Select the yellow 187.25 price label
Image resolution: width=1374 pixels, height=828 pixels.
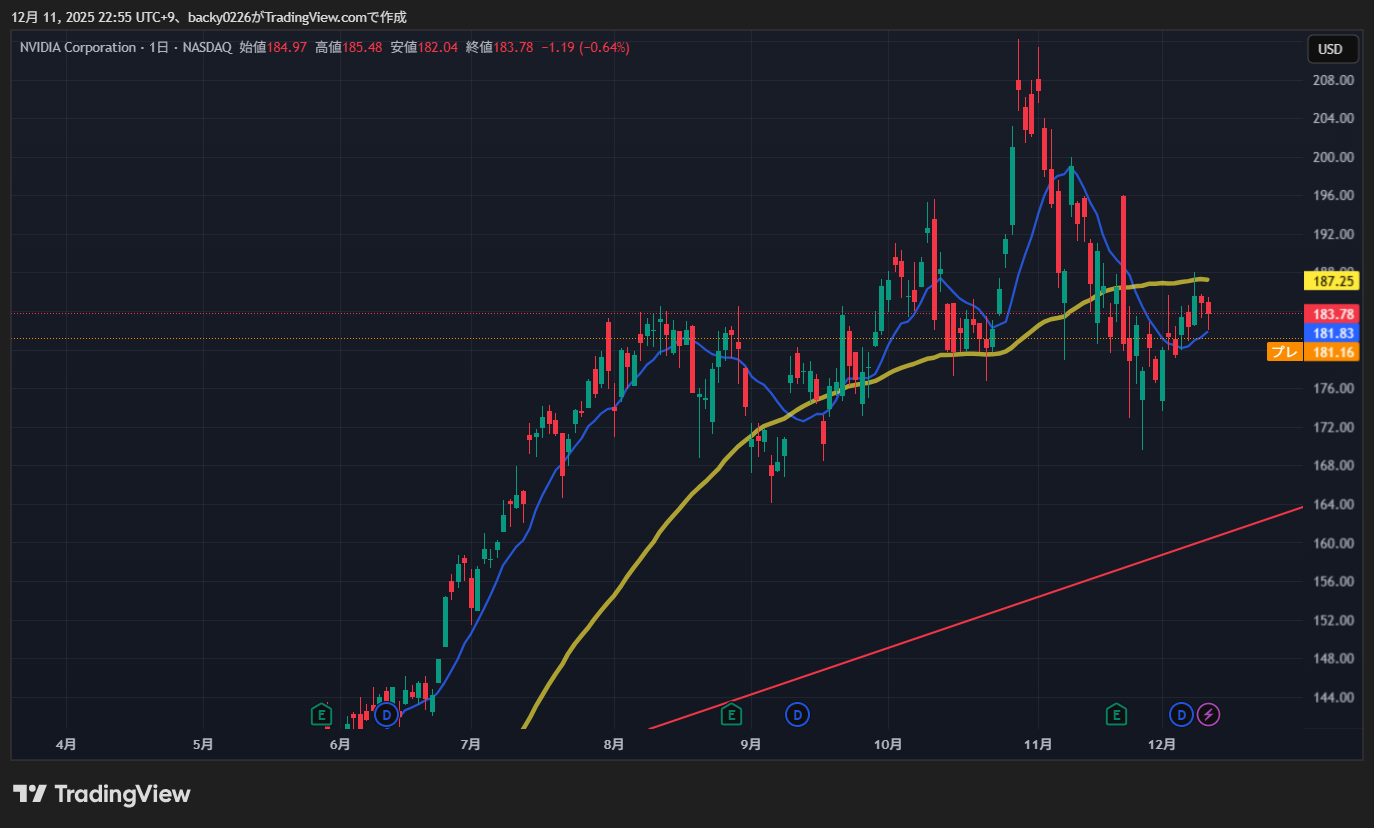pos(1330,282)
